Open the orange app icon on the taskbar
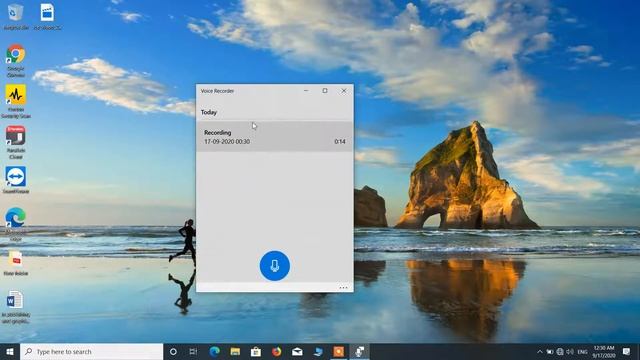The width and height of the screenshot is (640, 360). [339, 351]
